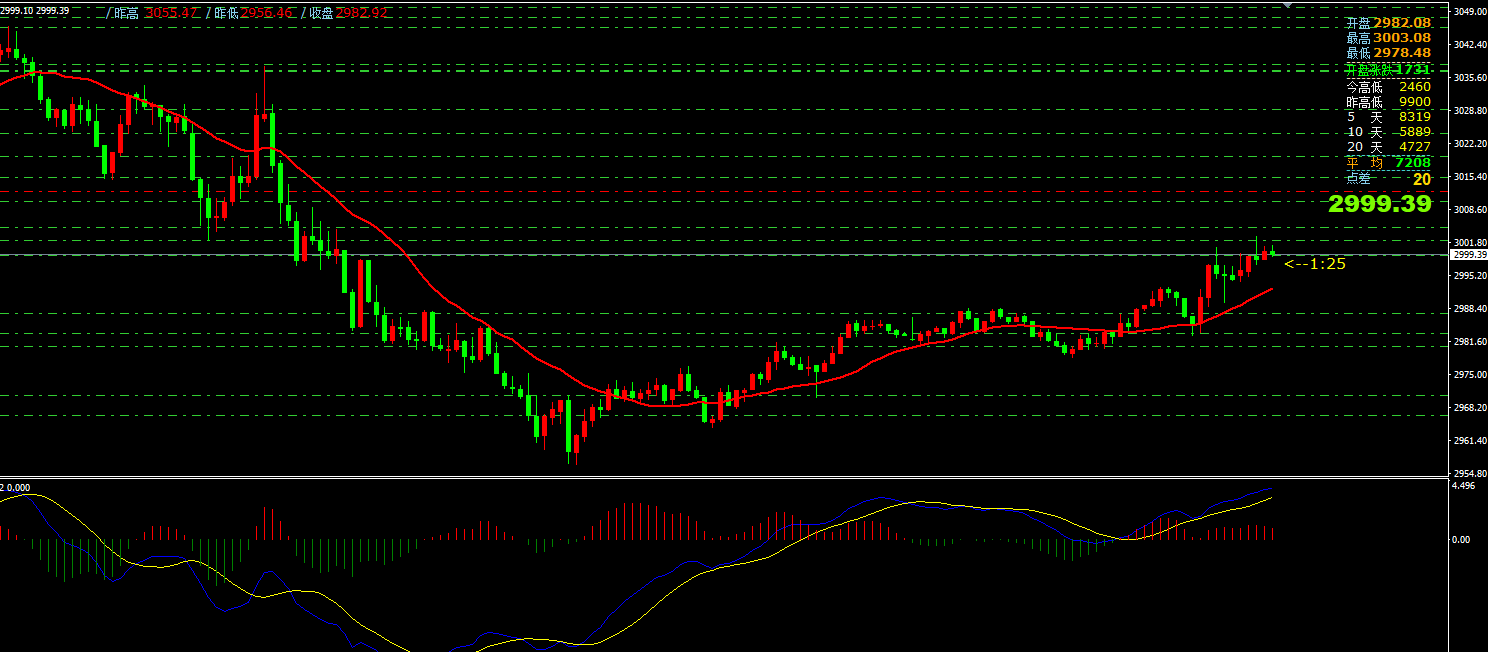The height and width of the screenshot is (652, 1488).
Task: Select the 昨高低 9900 range label
Action: pyautogui.click(x=1388, y=102)
